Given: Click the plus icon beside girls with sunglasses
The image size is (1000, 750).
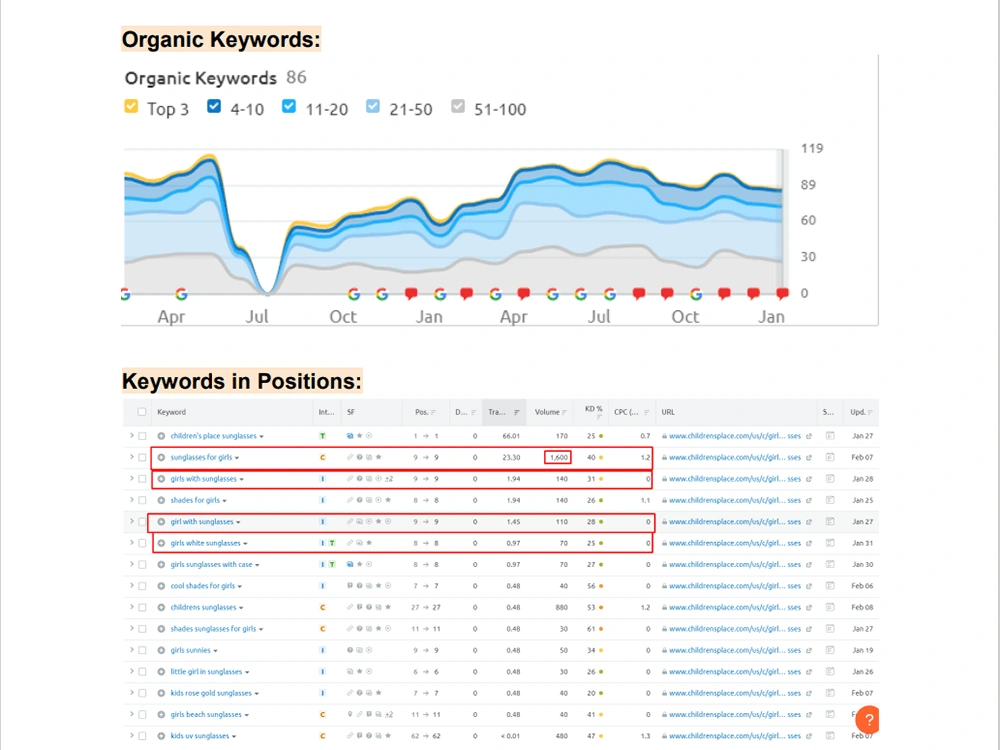Looking at the screenshot, I should (161, 479).
